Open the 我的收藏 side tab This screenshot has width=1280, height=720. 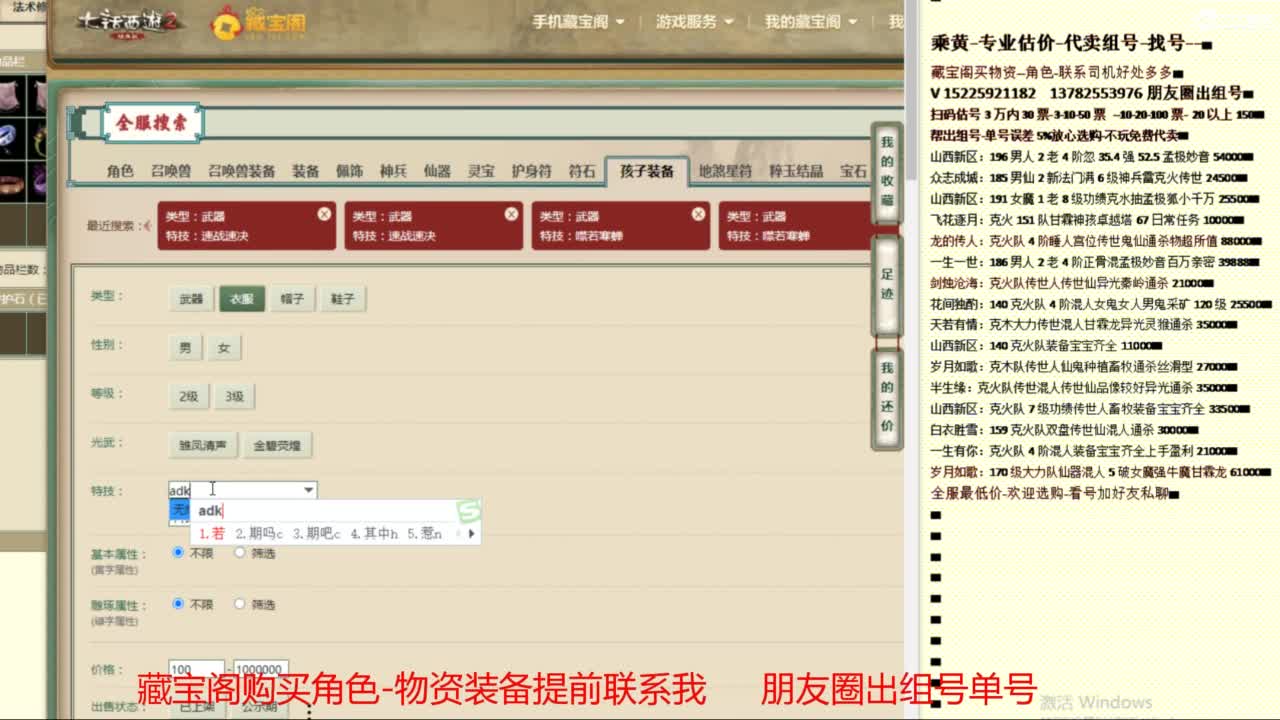[x=887, y=172]
